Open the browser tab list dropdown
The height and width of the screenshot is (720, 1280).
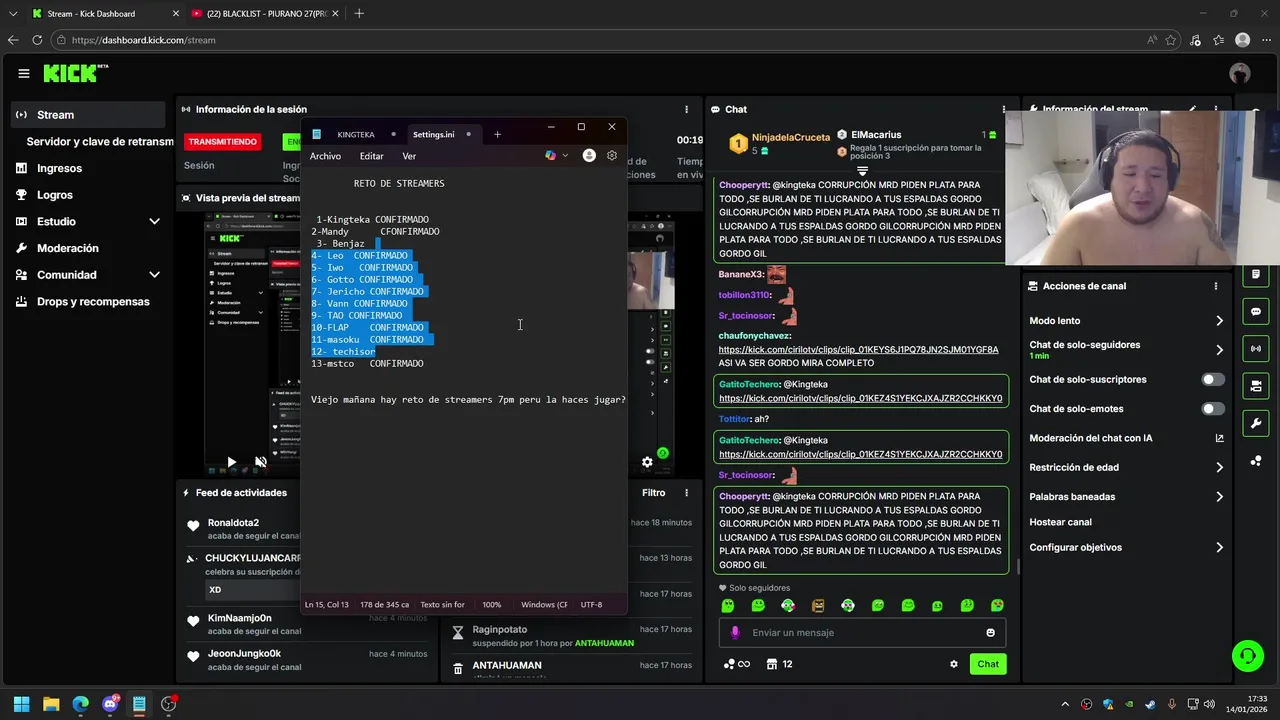click(13, 14)
